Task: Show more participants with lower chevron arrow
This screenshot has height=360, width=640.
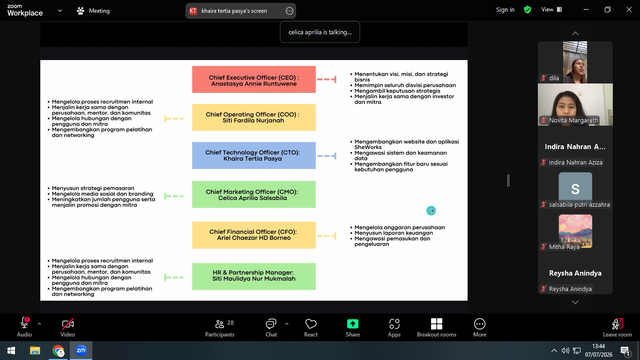Action: [575, 302]
